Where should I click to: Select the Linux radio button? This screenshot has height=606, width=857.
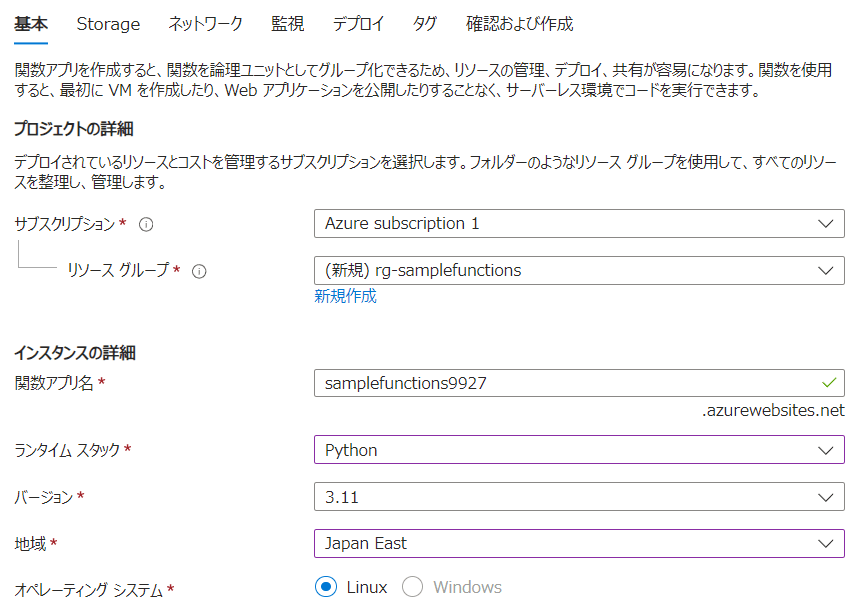(x=326, y=587)
